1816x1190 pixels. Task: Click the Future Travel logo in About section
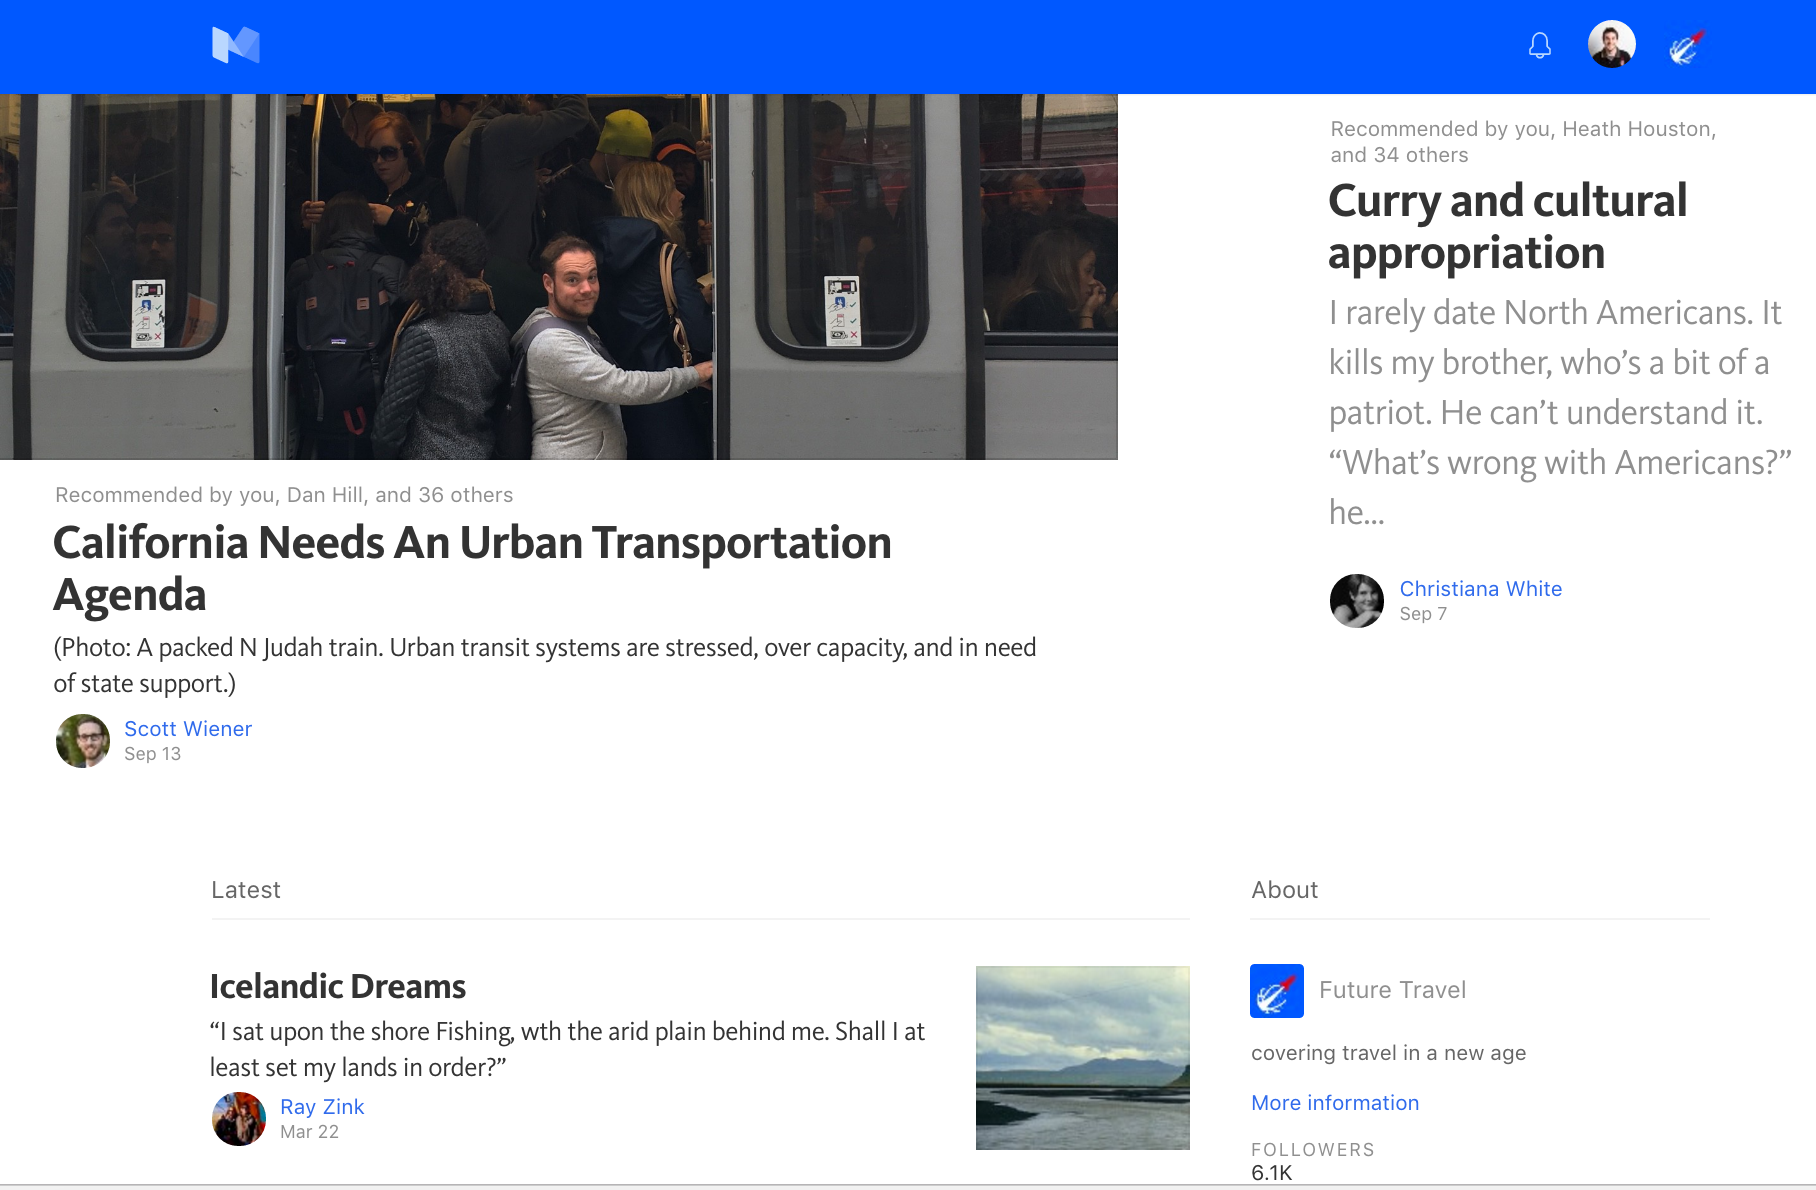pos(1277,991)
